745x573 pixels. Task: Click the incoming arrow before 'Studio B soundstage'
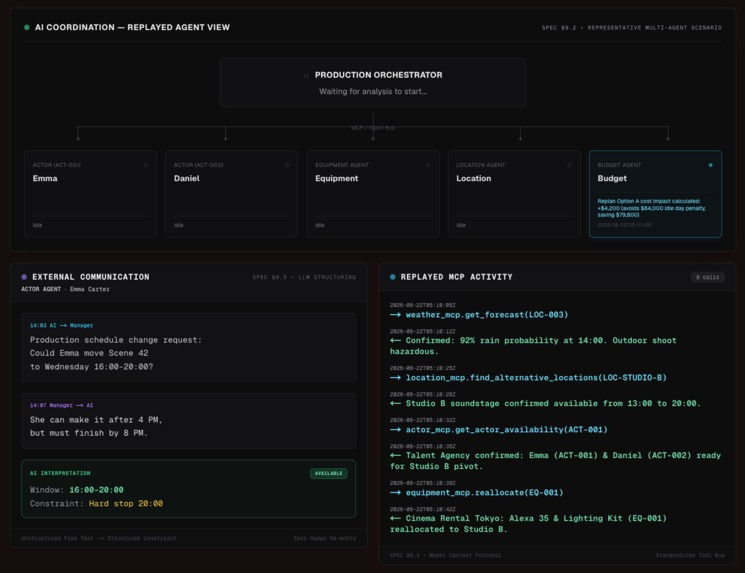pyautogui.click(x=395, y=403)
